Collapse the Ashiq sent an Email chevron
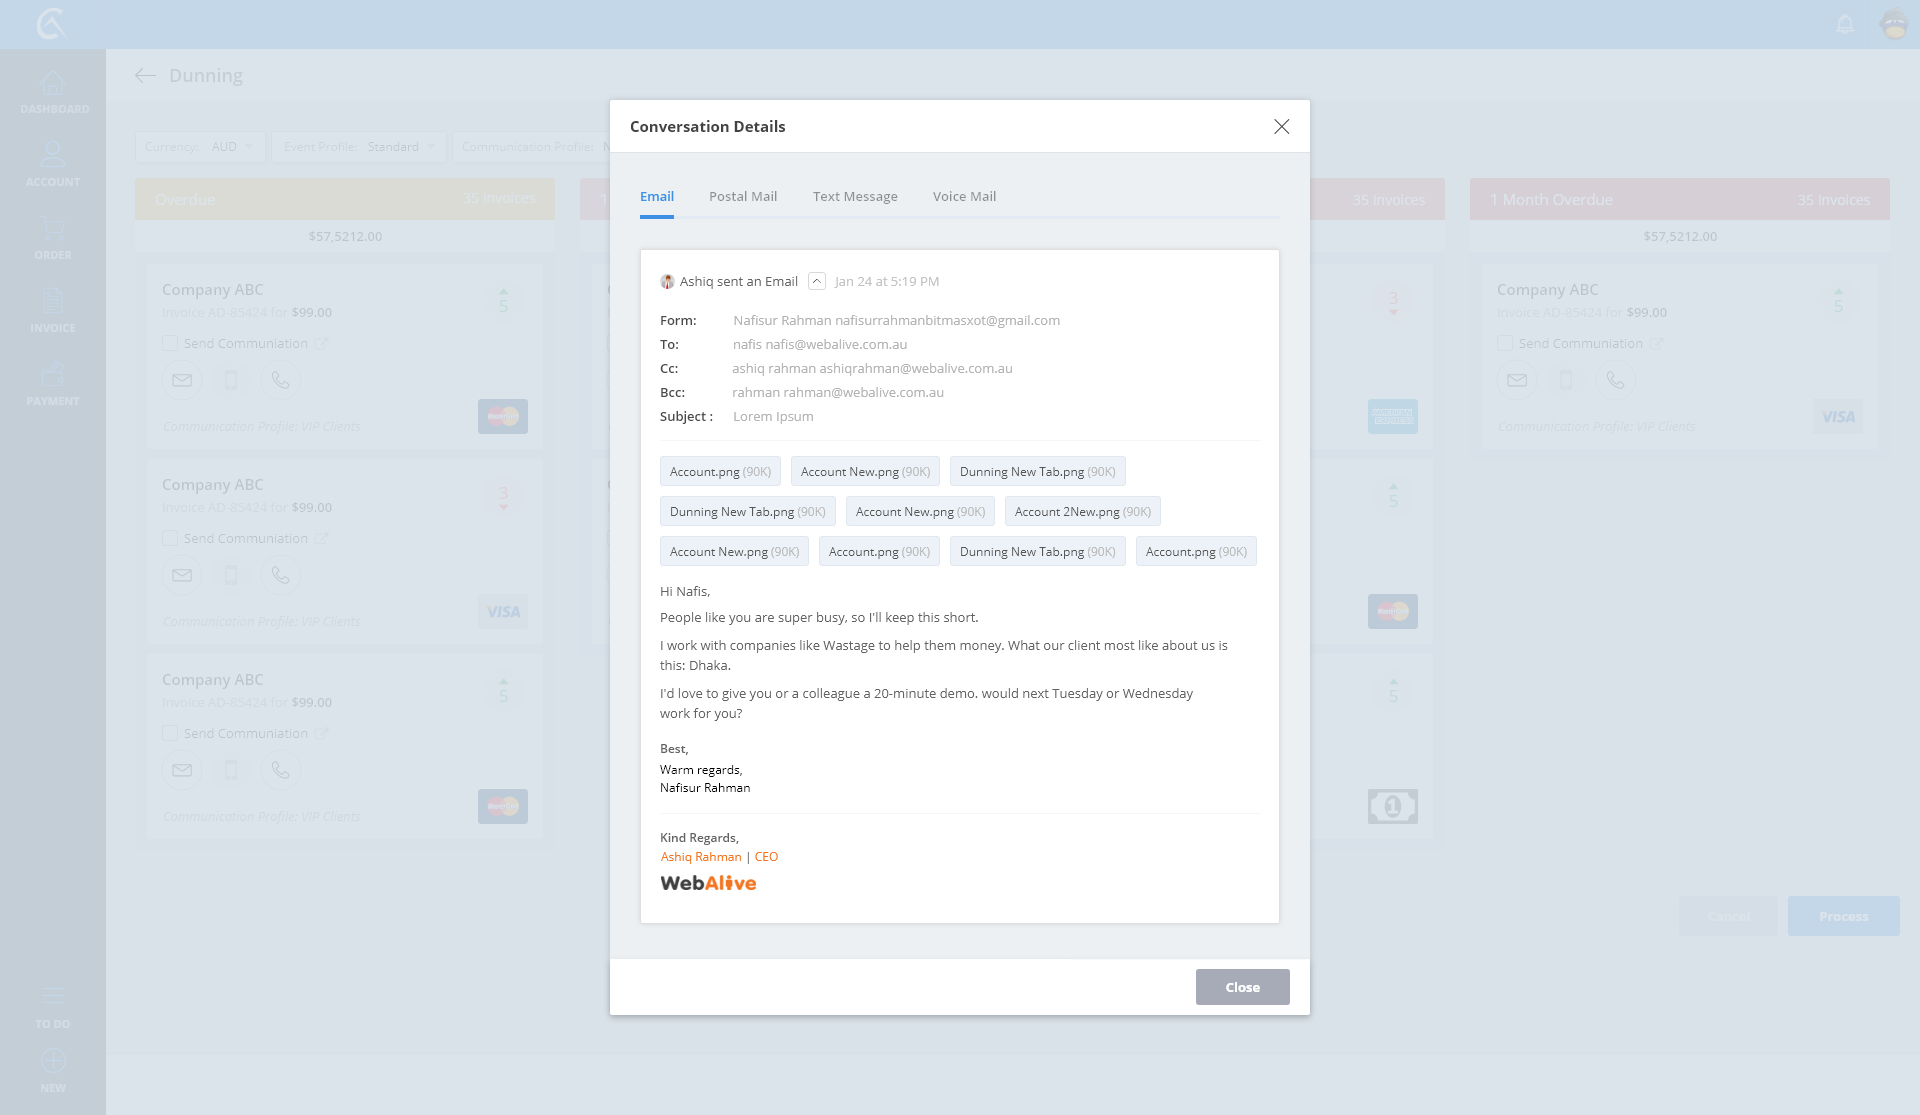The height and width of the screenshot is (1115, 1920). [817, 281]
